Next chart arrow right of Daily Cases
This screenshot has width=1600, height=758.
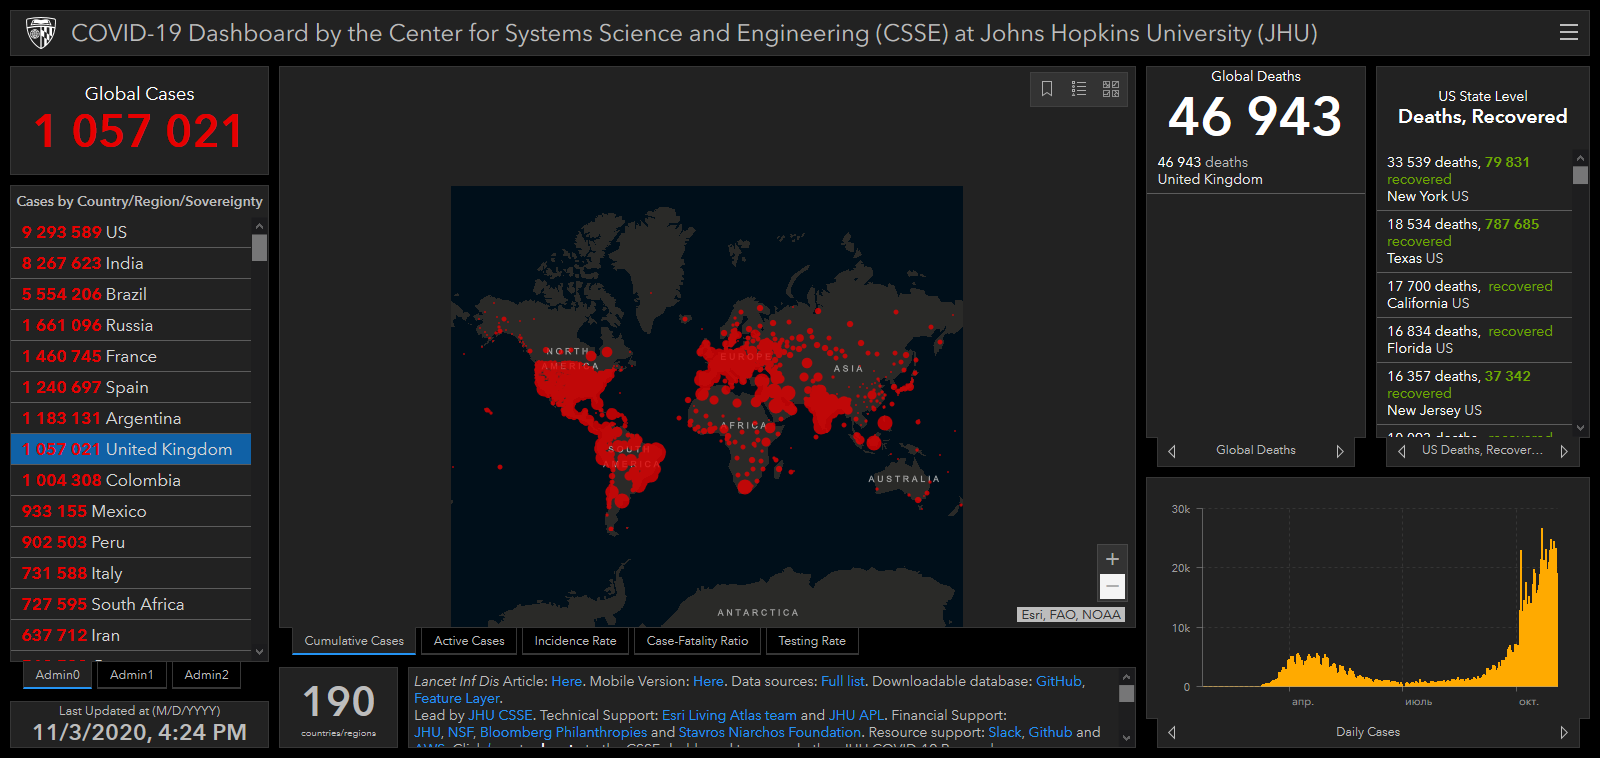[1564, 732]
